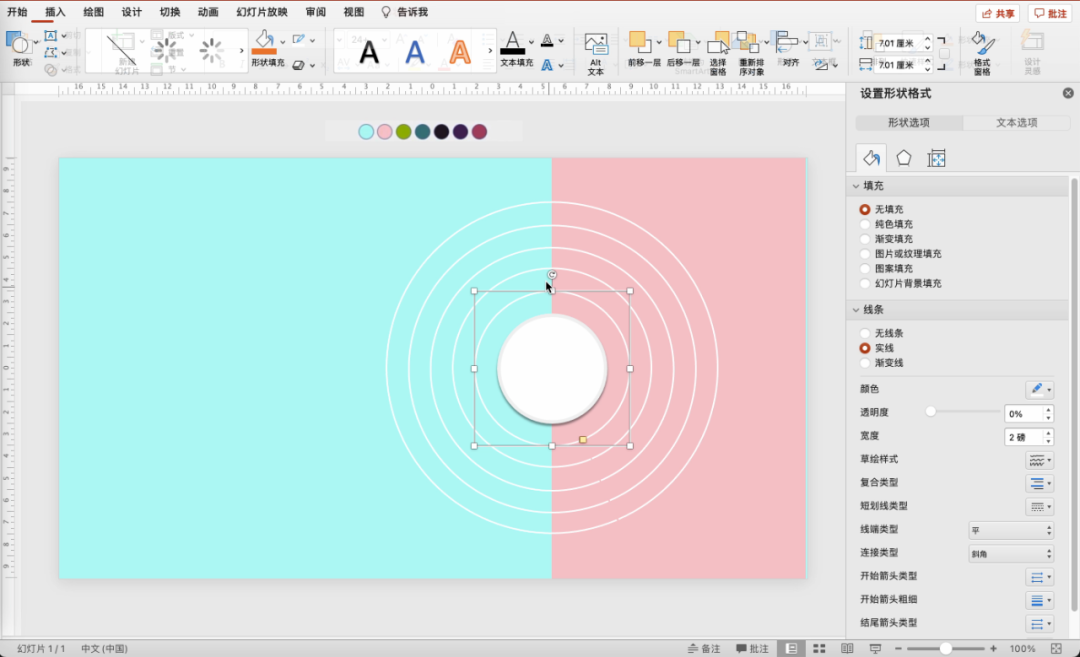Select the Size & Properties icon in panel
The height and width of the screenshot is (657, 1080).
[x=936, y=158]
